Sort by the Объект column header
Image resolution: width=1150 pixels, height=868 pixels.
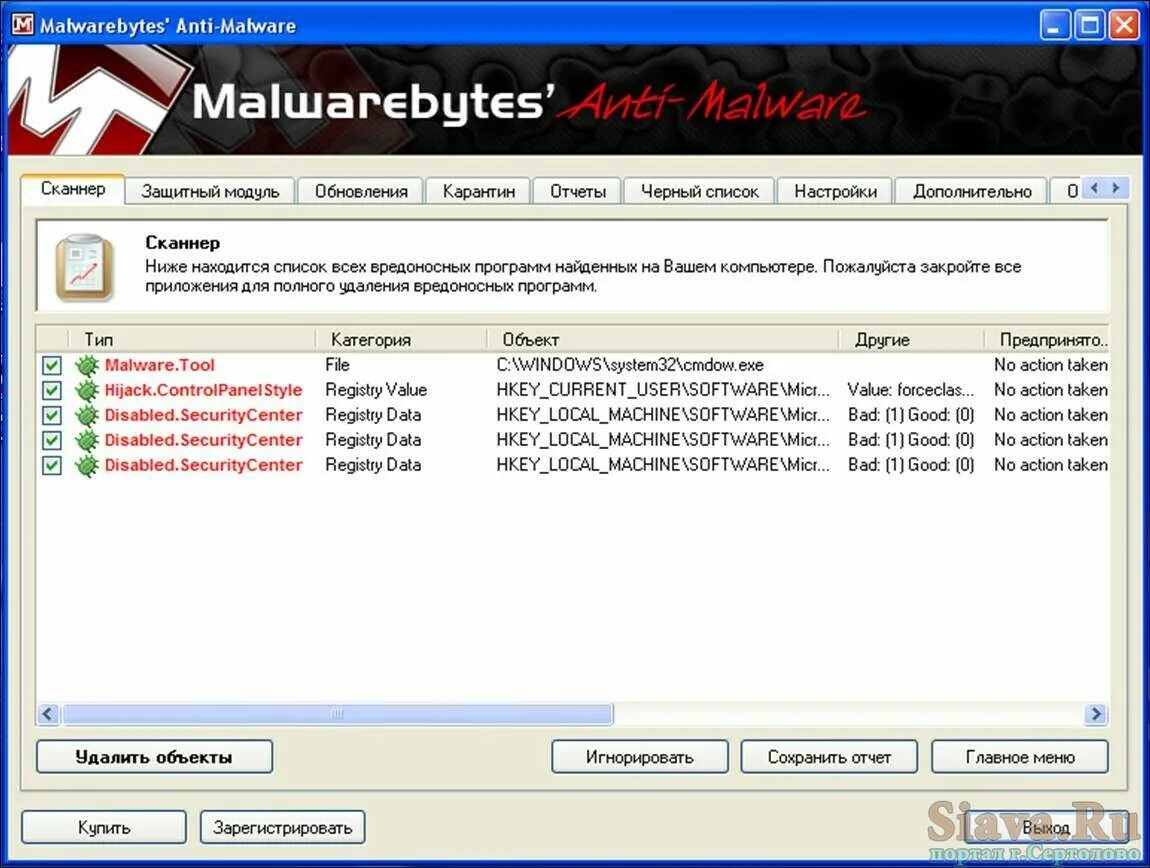664,340
